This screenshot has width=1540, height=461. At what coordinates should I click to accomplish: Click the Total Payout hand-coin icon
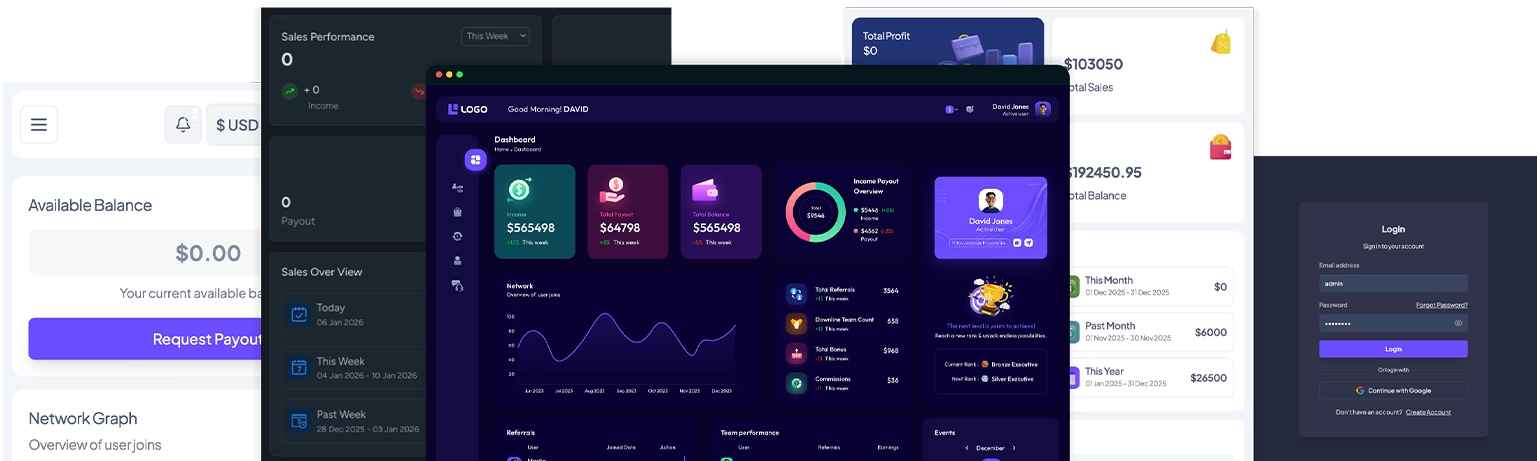[x=612, y=190]
